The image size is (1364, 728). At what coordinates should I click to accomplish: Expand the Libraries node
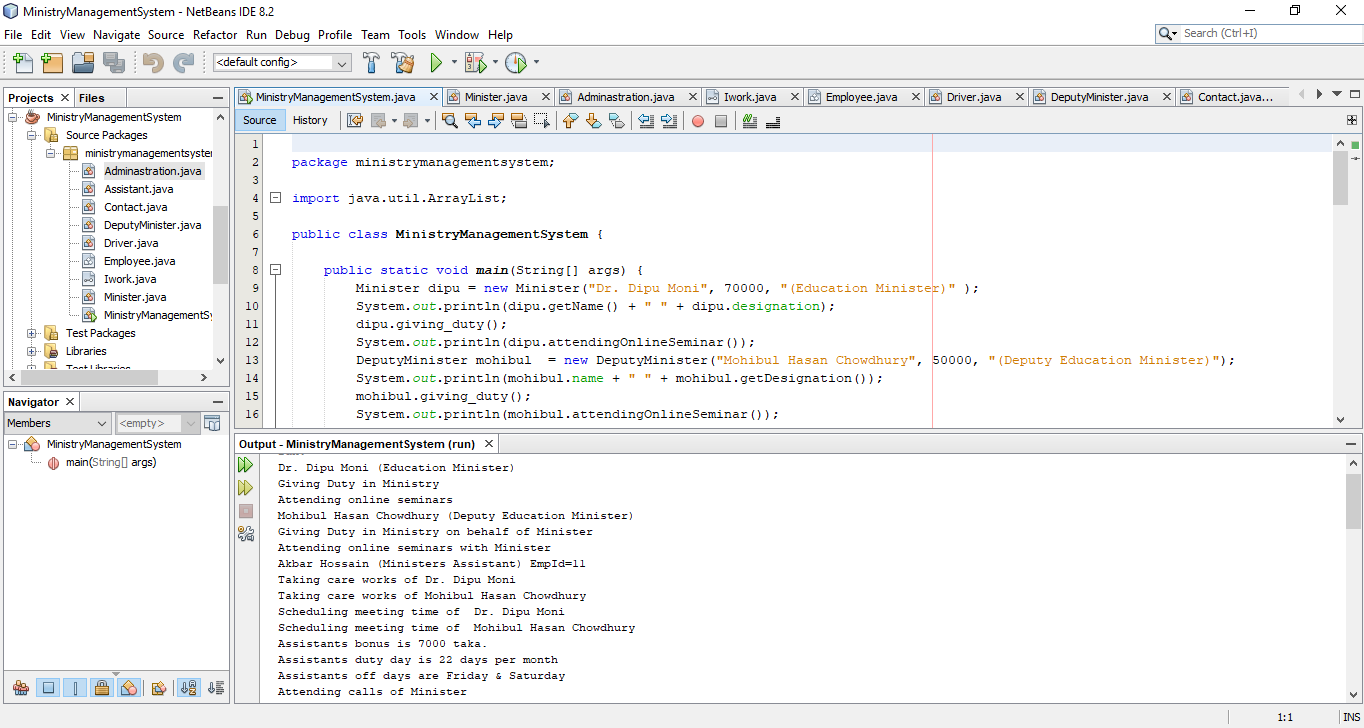click(x=31, y=350)
